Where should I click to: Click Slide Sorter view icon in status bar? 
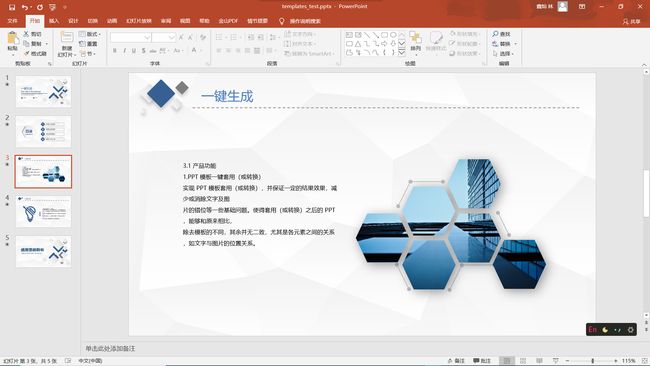click(x=523, y=361)
